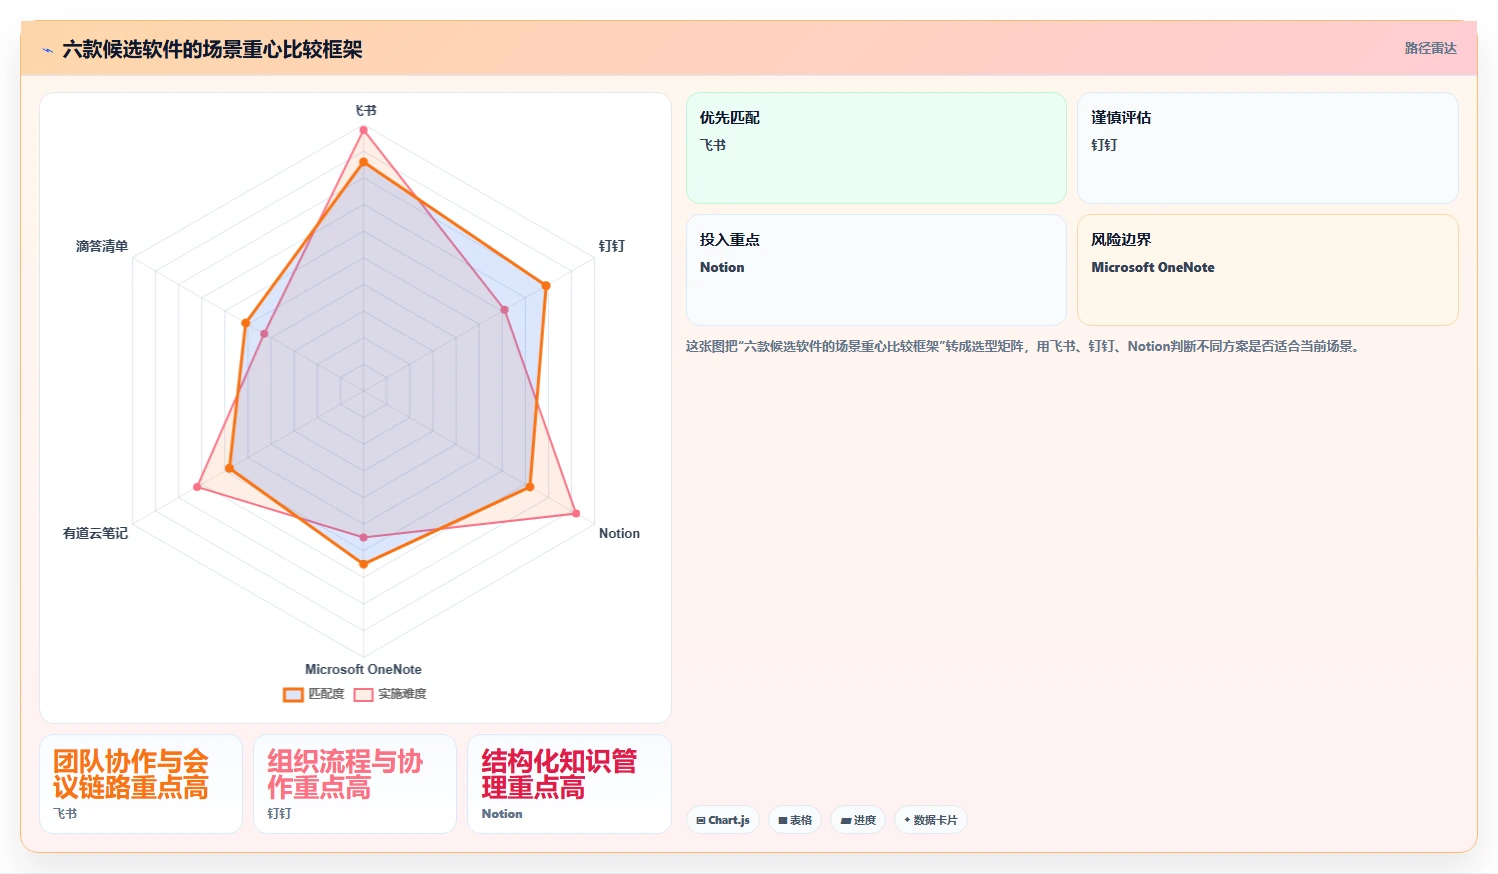This screenshot has width=1498, height=874.
Task: Click the 结构化知识管理重点高 card
Action: [569, 784]
